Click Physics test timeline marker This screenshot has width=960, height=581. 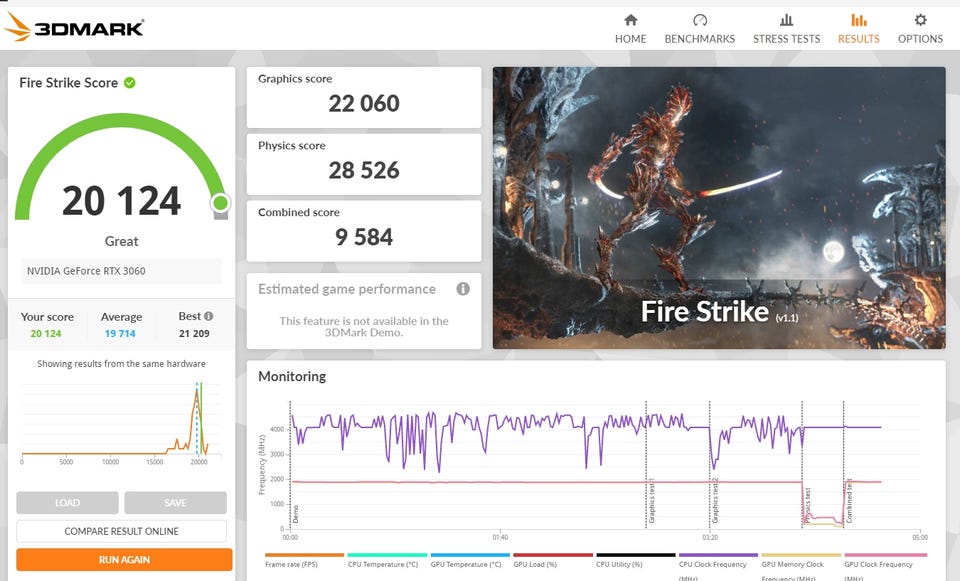tap(808, 504)
